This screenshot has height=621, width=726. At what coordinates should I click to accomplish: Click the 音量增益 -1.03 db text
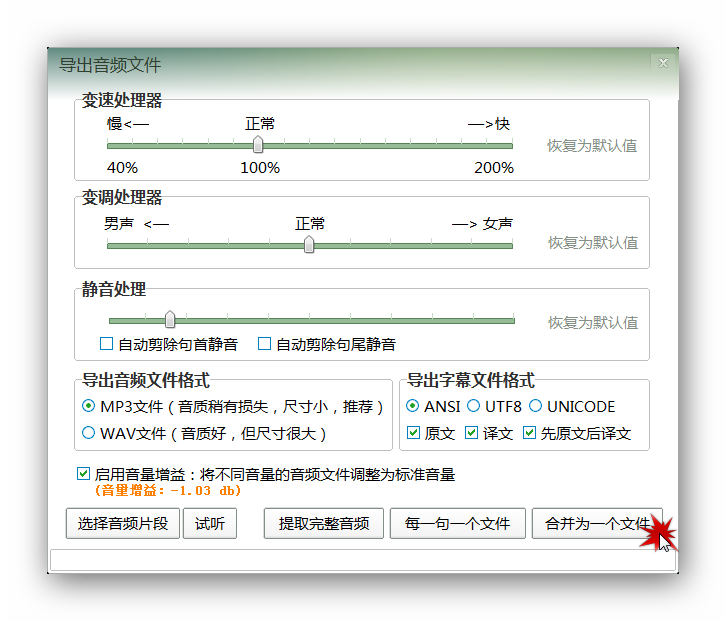point(168,490)
